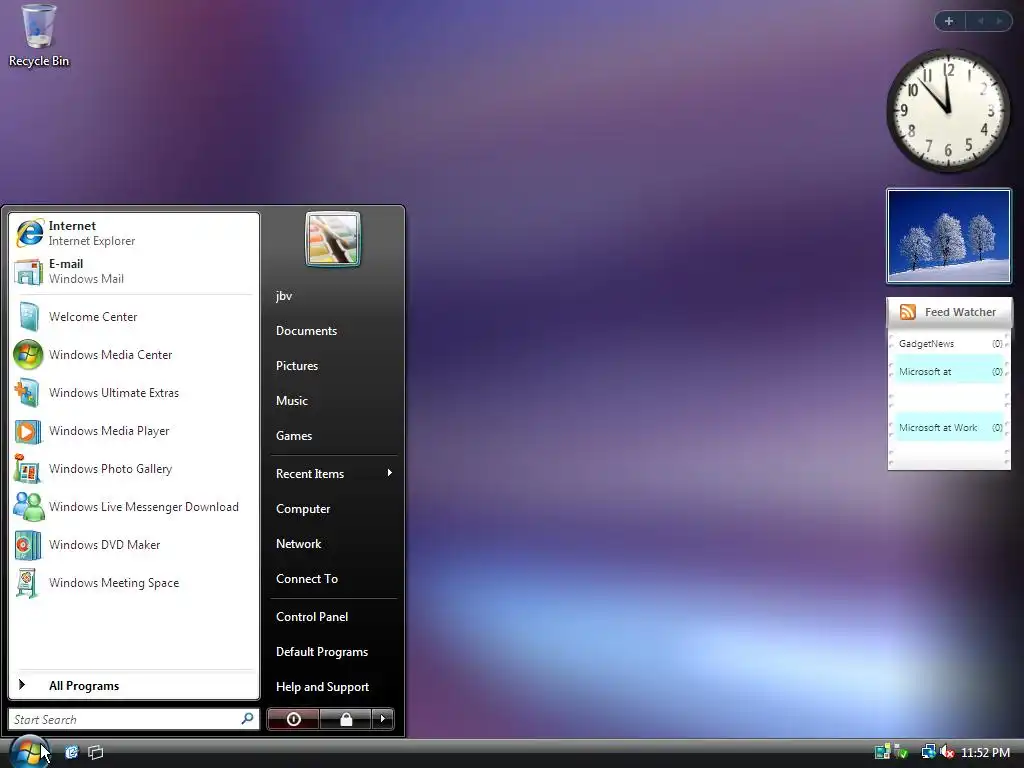
Task: Open Internet Explorer from the Start menu
Action: (133, 233)
